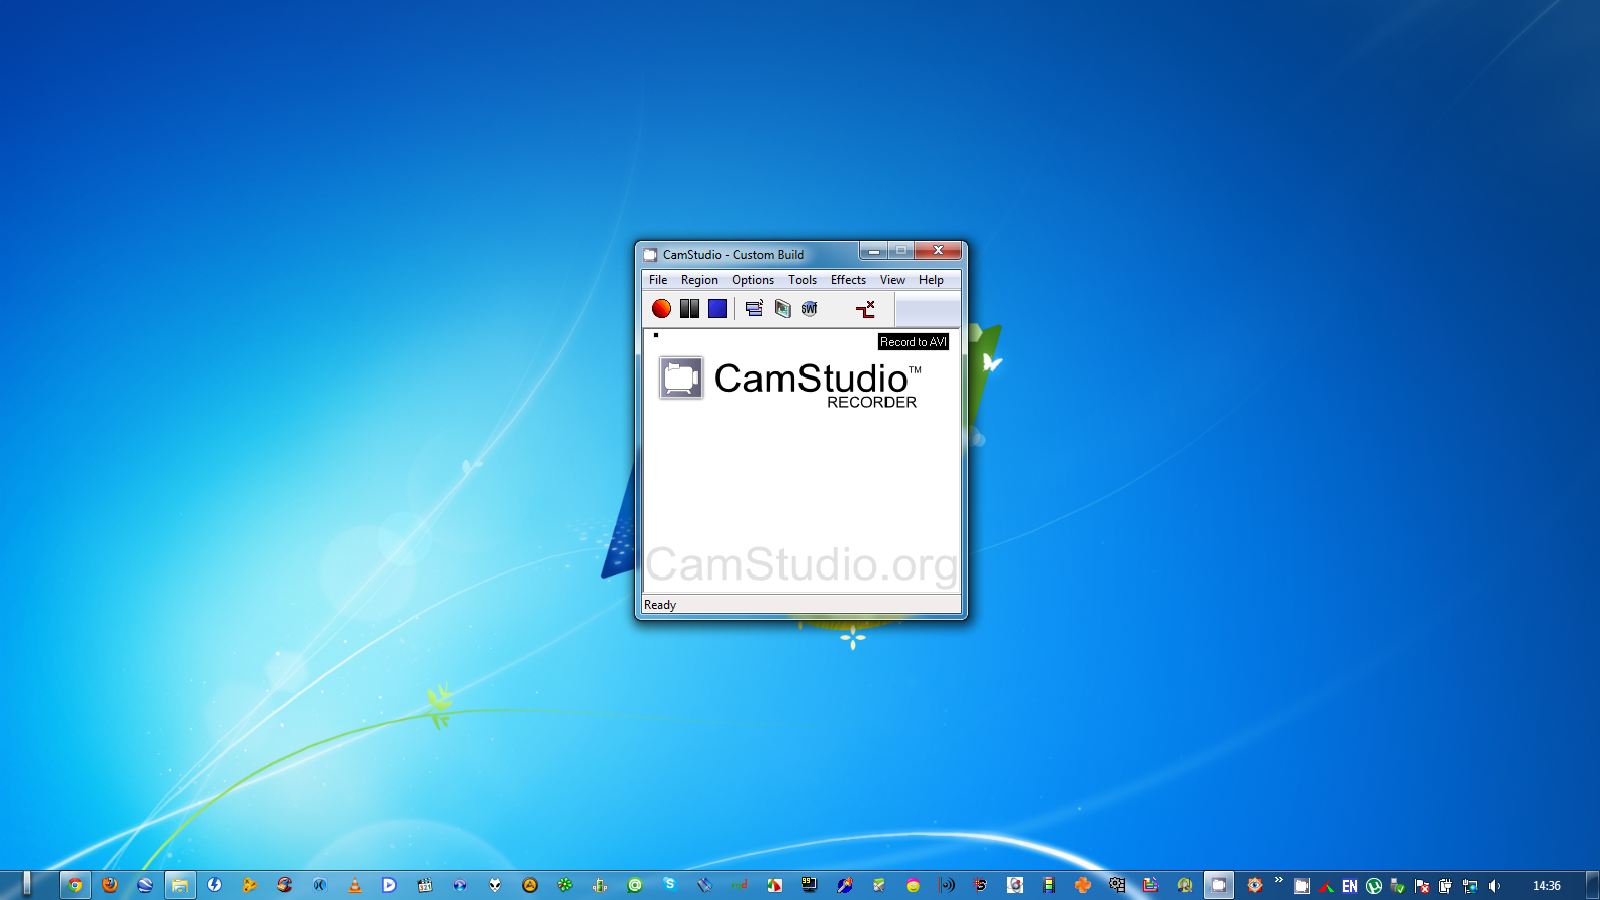Open the screen annotations toolbar icon

(x=782, y=309)
